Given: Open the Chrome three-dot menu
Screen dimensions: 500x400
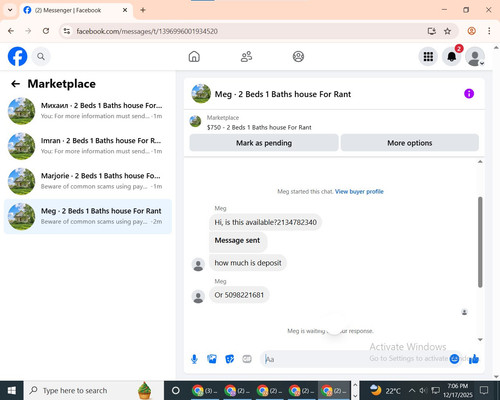Looking at the screenshot, I should point(489,31).
